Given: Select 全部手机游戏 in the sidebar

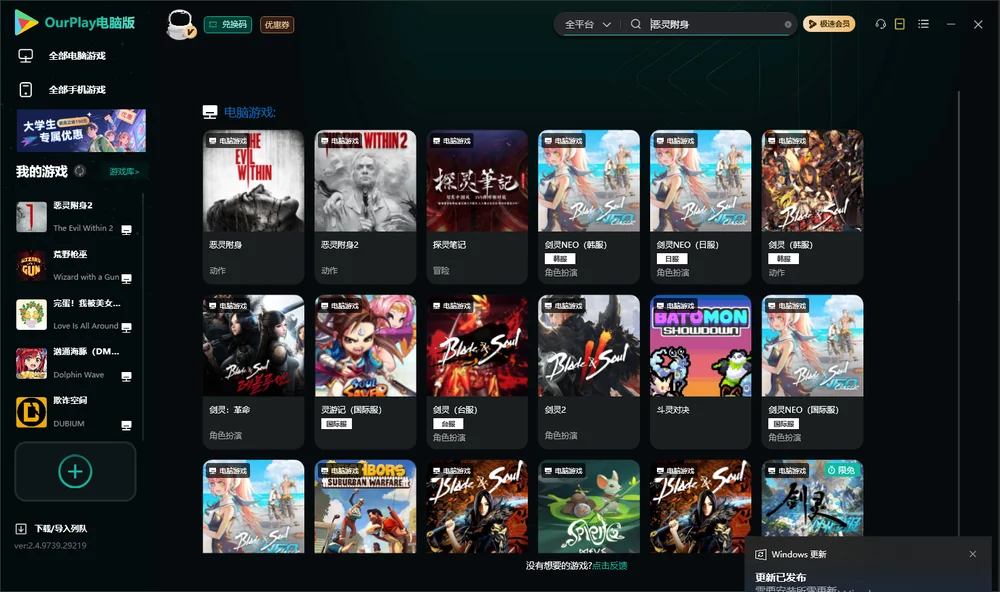Looking at the screenshot, I should (77, 89).
